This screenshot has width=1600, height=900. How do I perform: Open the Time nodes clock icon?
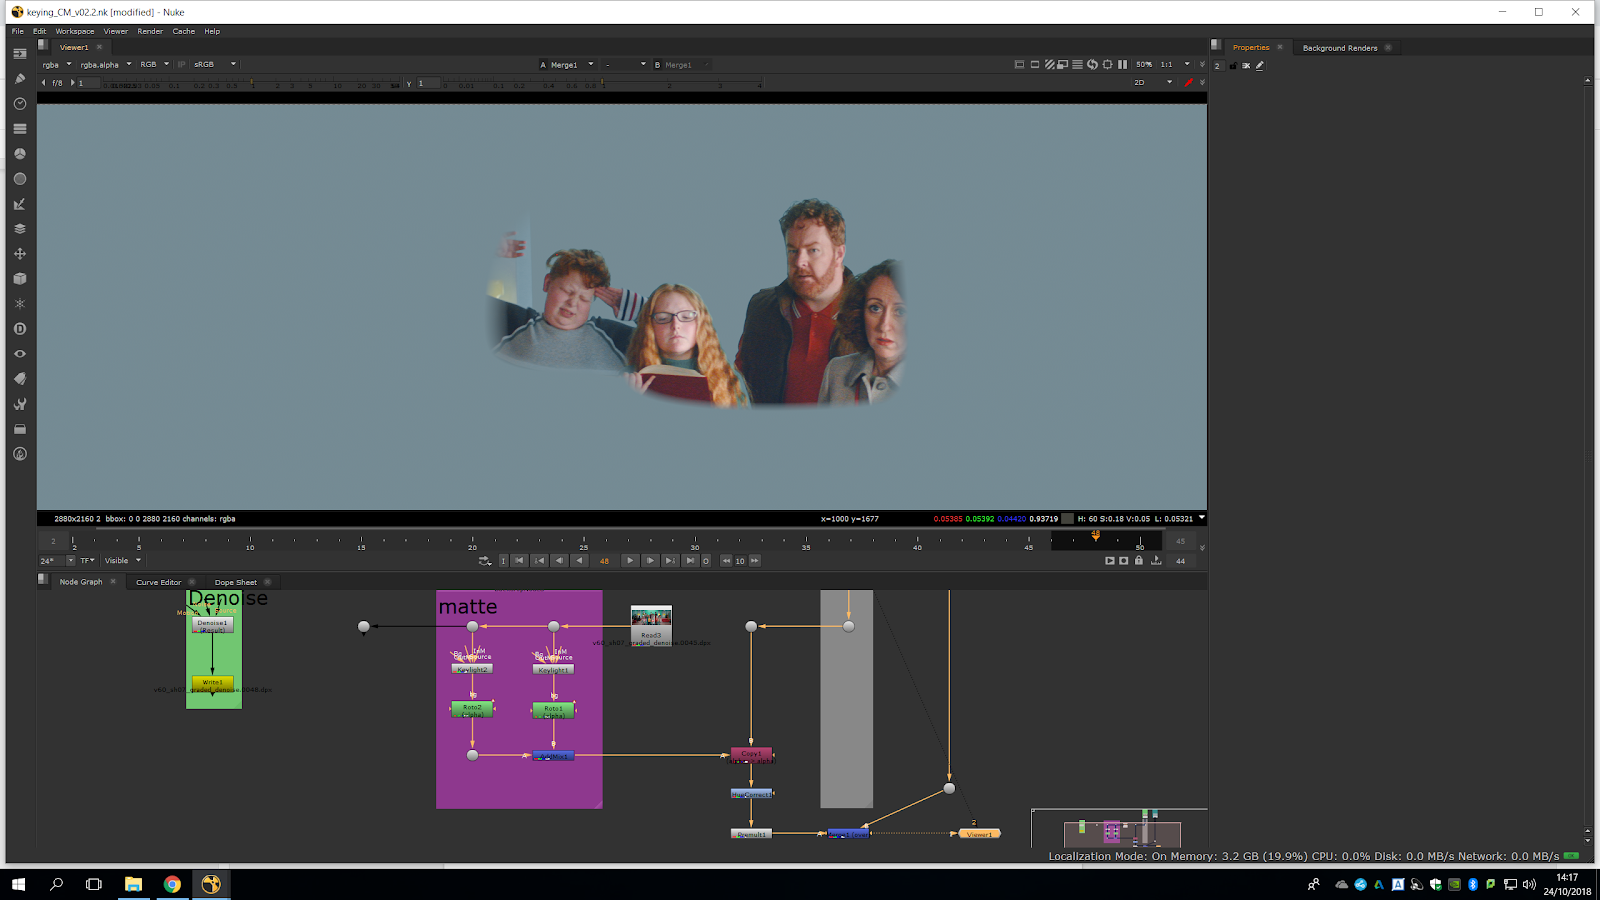click(x=19, y=104)
